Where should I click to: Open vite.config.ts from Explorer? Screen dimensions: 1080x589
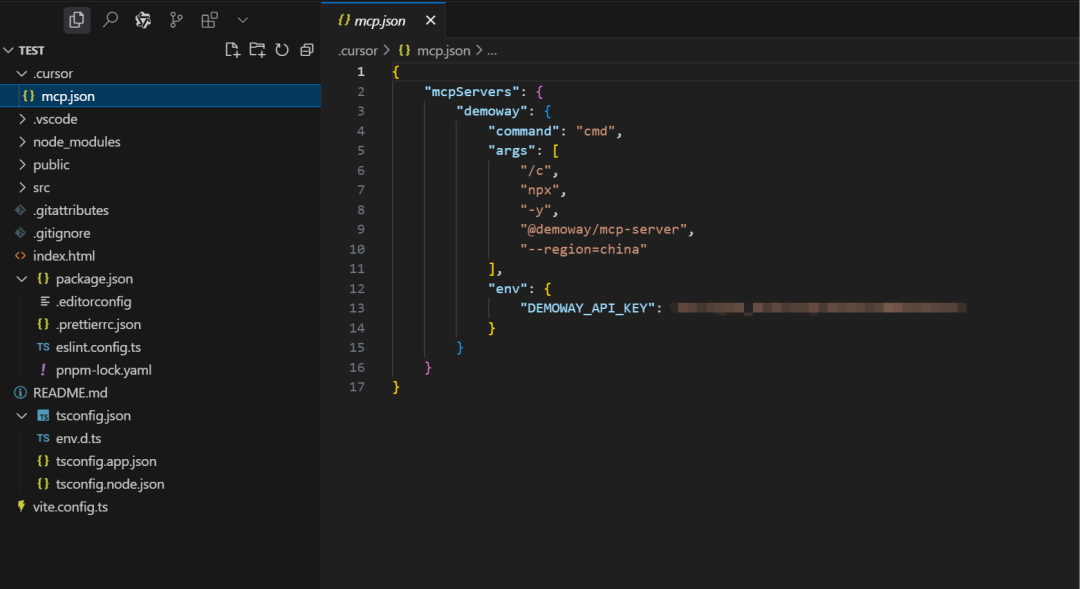[70, 507]
